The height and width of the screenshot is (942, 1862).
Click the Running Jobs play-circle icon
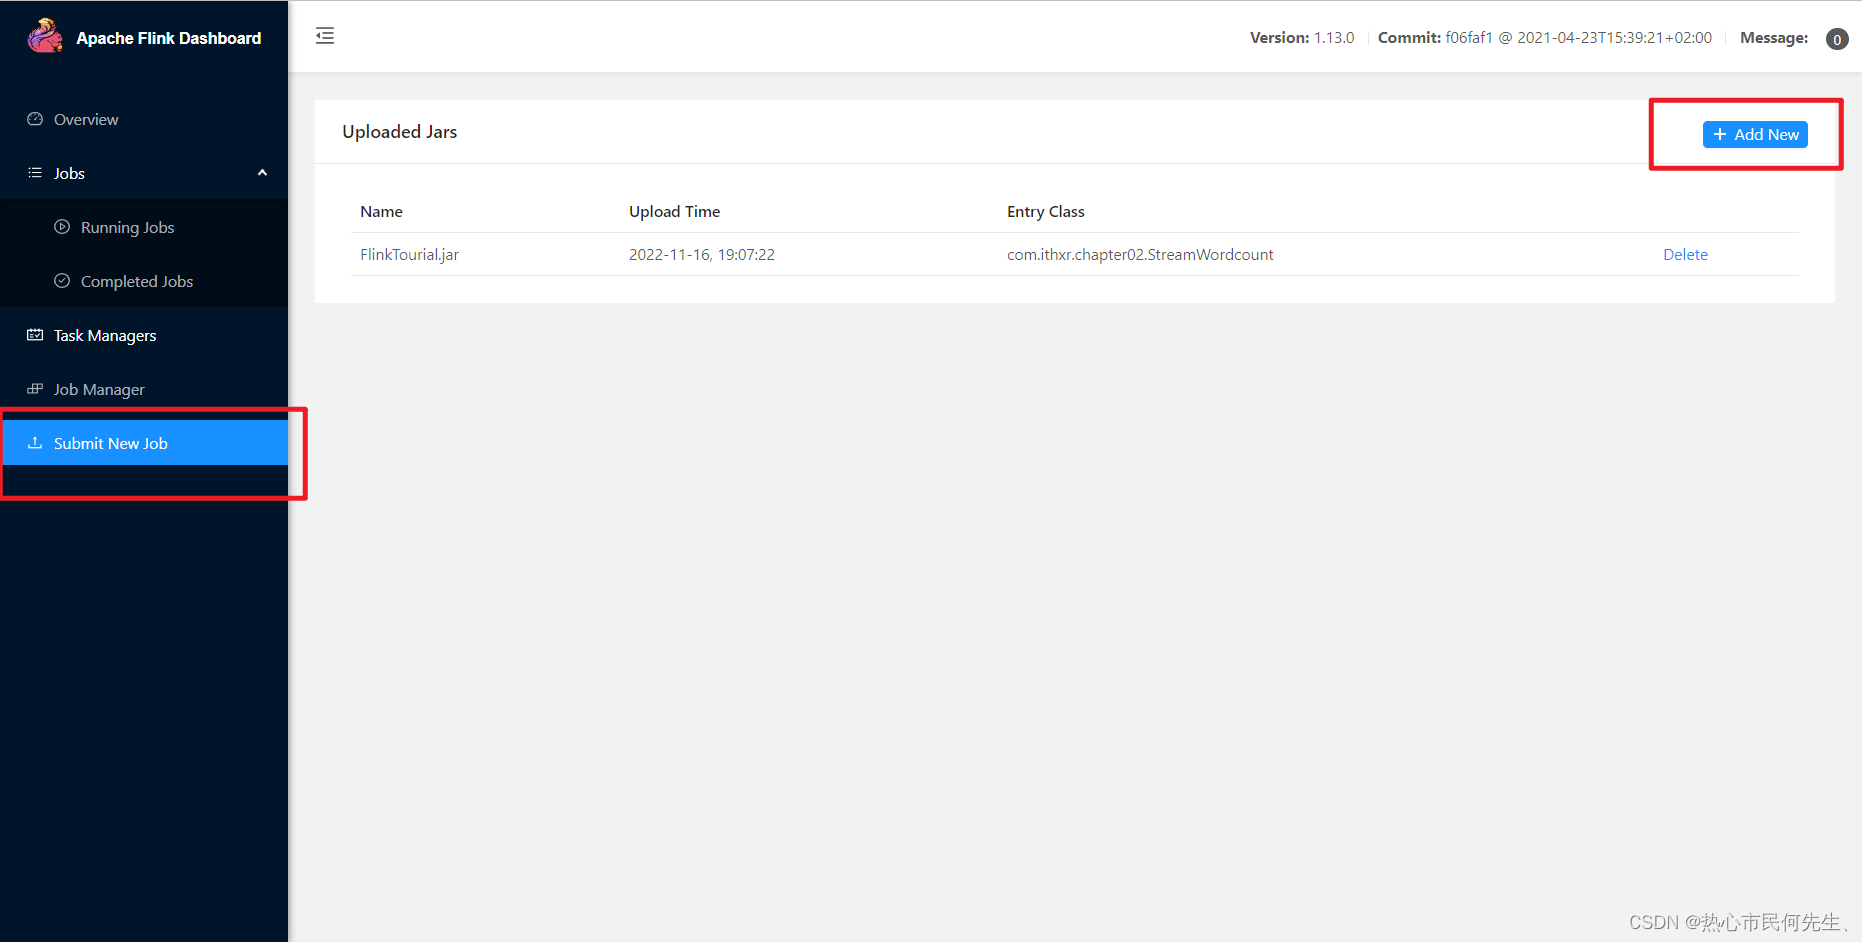click(x=62, y=227)
